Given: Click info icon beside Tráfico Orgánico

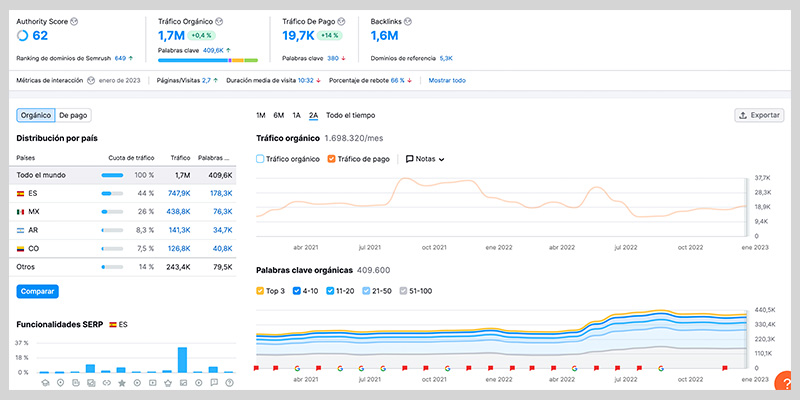Looking at the screenshot, I should pos(219,22).
